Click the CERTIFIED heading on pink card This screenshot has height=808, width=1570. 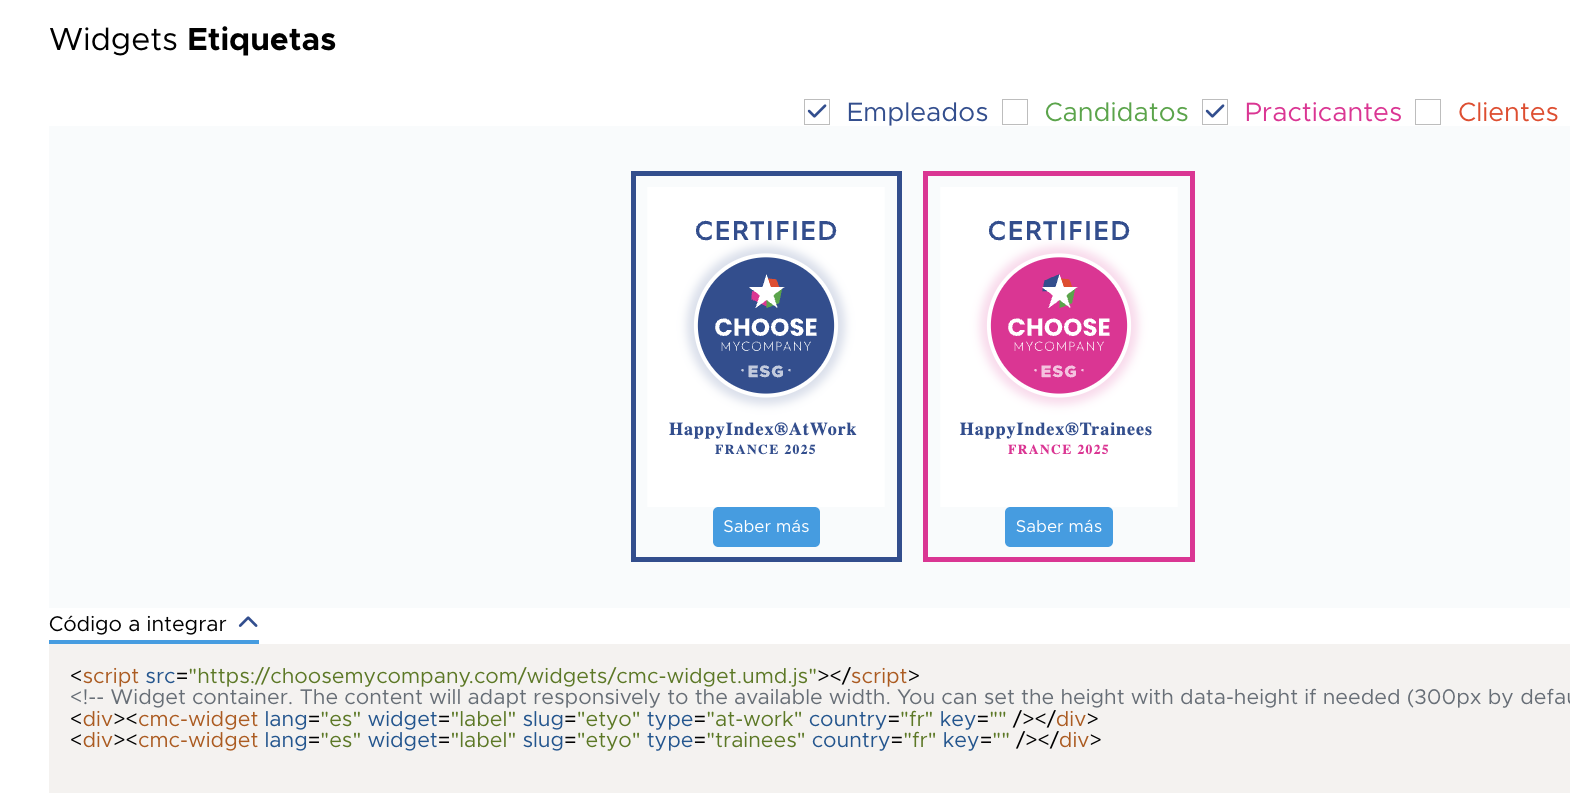coord(1059,231)
